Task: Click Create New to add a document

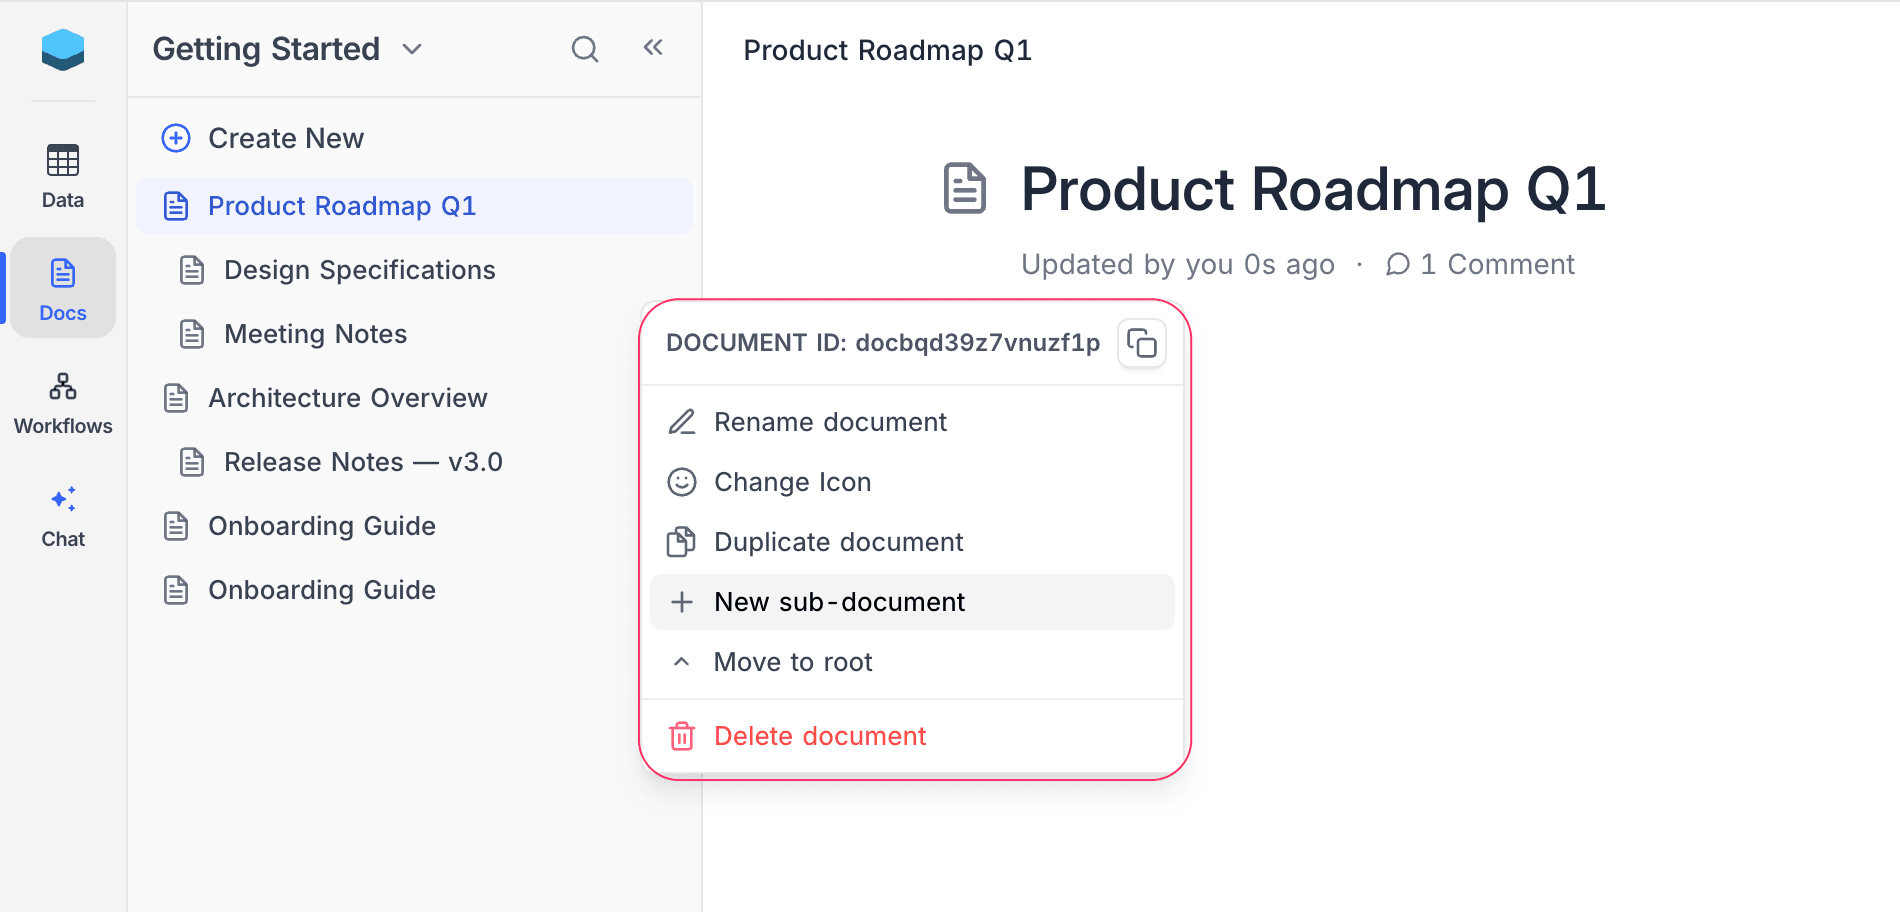Action: (285, 138)
